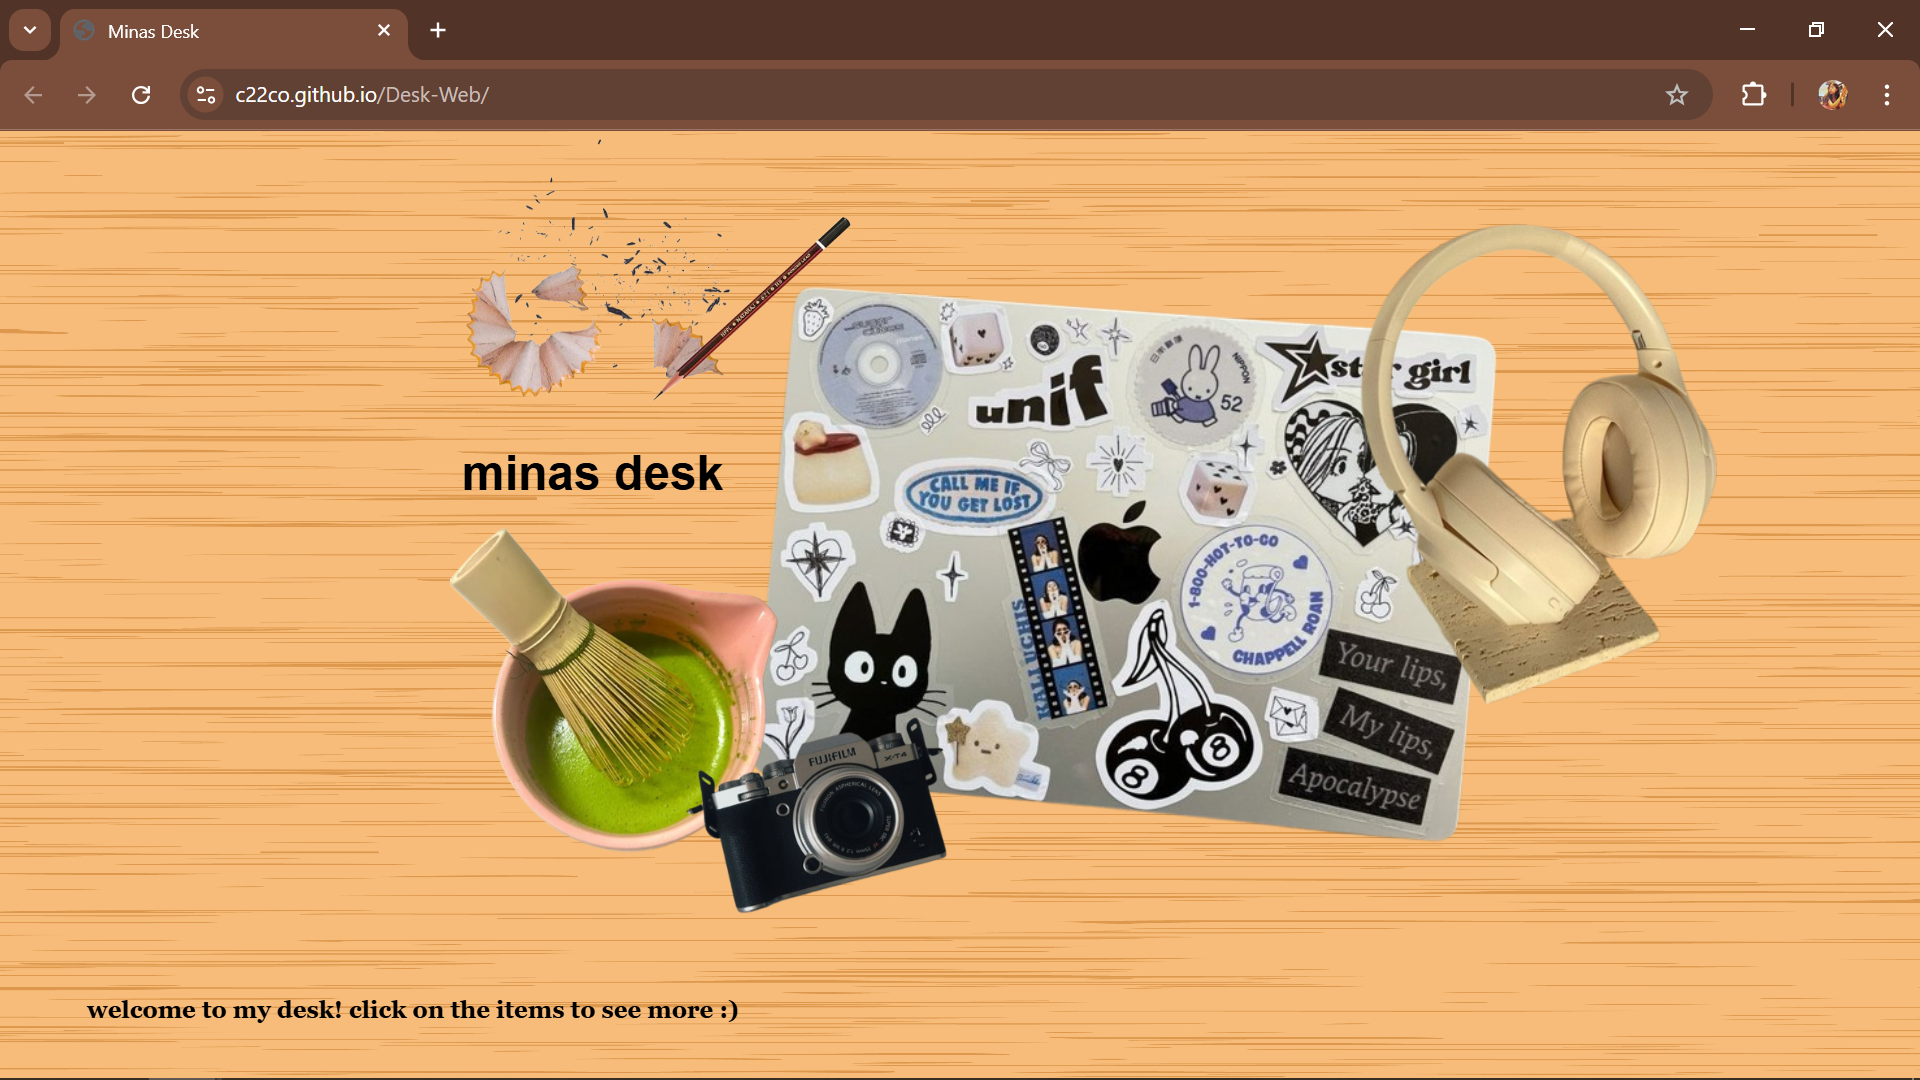This screenshot has width=1920, height=1080.
Task: Open the Extensions puzzle icon
Action: pos(1754,95)
